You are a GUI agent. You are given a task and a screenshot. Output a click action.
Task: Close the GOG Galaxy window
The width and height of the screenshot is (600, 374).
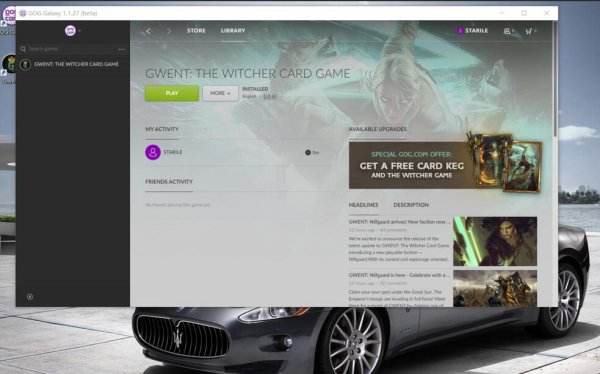[547, 13]
